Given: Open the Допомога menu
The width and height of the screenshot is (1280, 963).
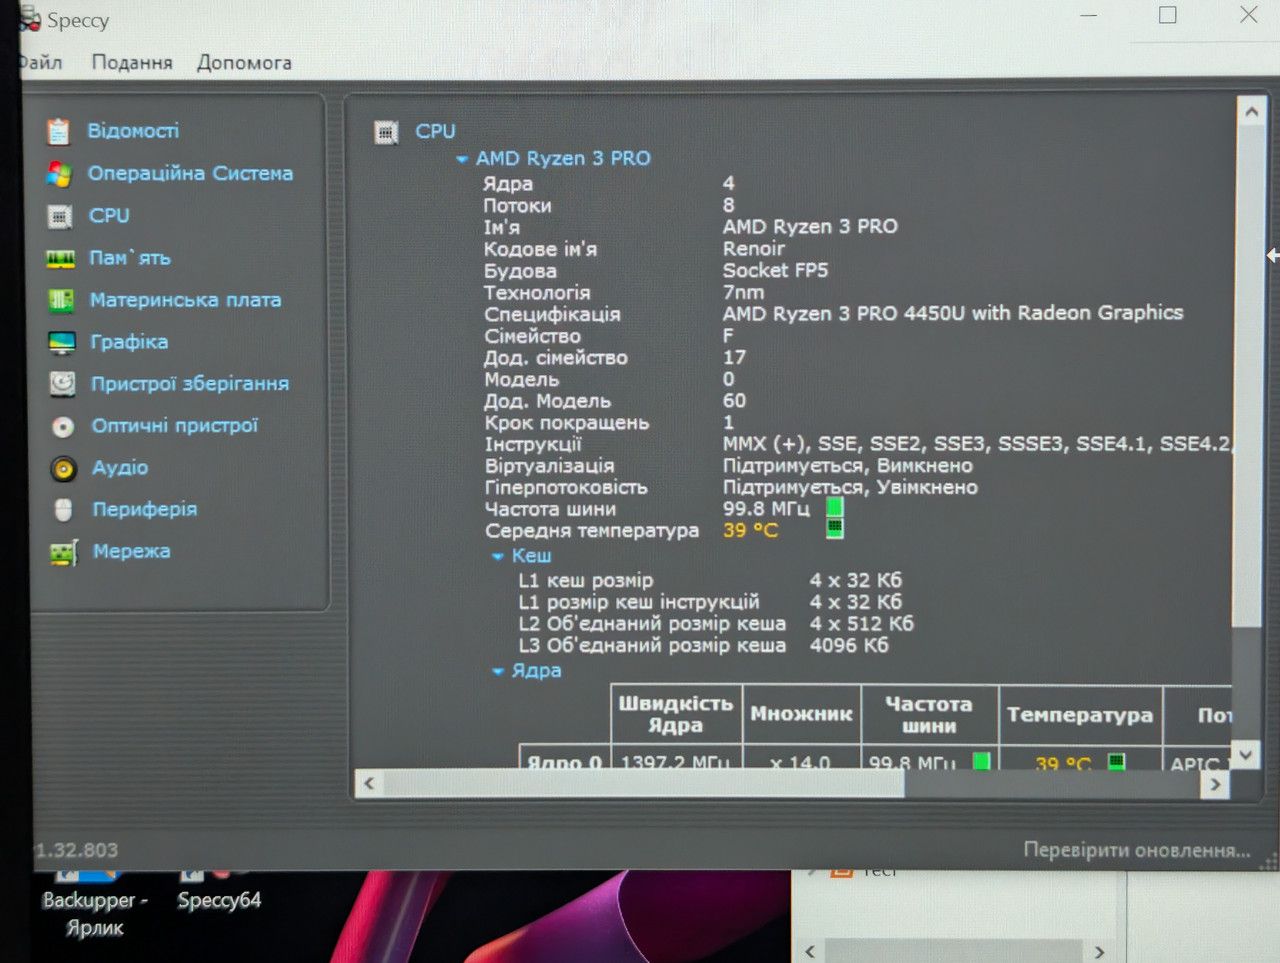Looking at the screenshot, I should (244, 62).
